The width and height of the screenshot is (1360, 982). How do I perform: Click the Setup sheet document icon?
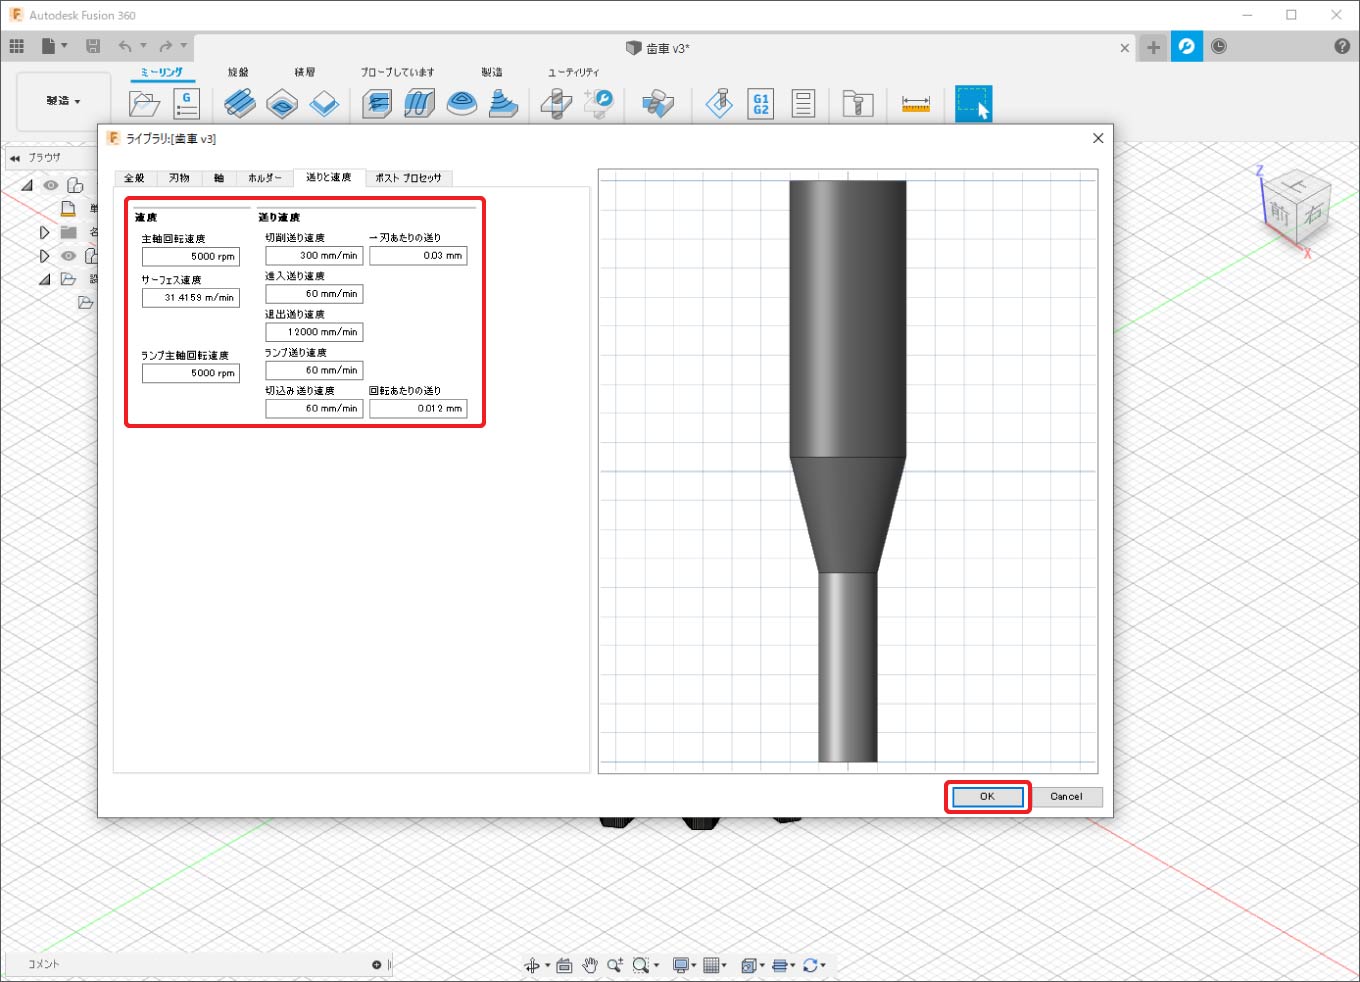click(803, 103)
